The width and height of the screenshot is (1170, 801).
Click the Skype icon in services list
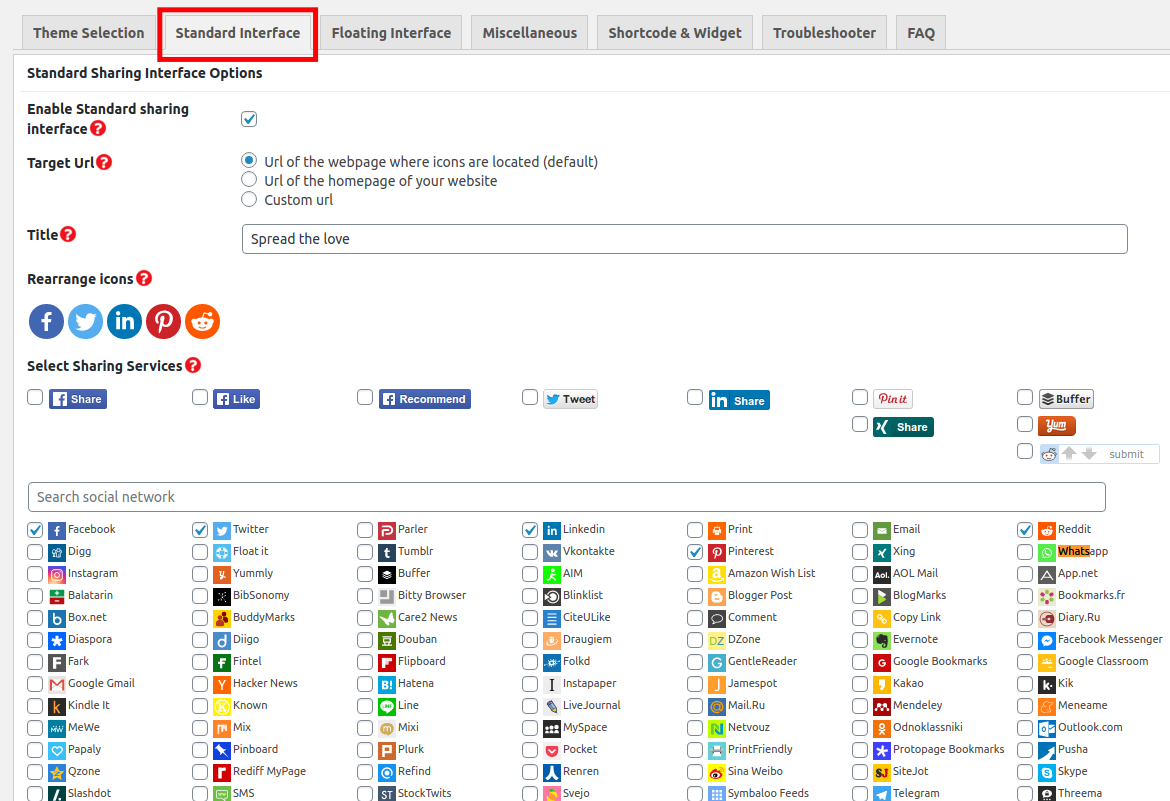coord(1047,773)
